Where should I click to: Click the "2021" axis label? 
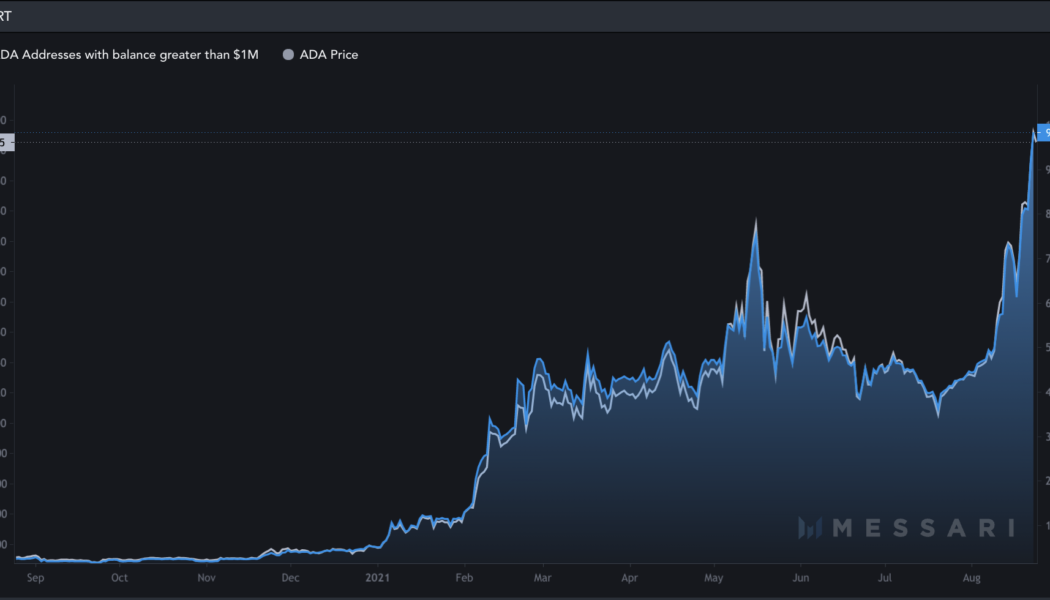[x=379, y=578]
